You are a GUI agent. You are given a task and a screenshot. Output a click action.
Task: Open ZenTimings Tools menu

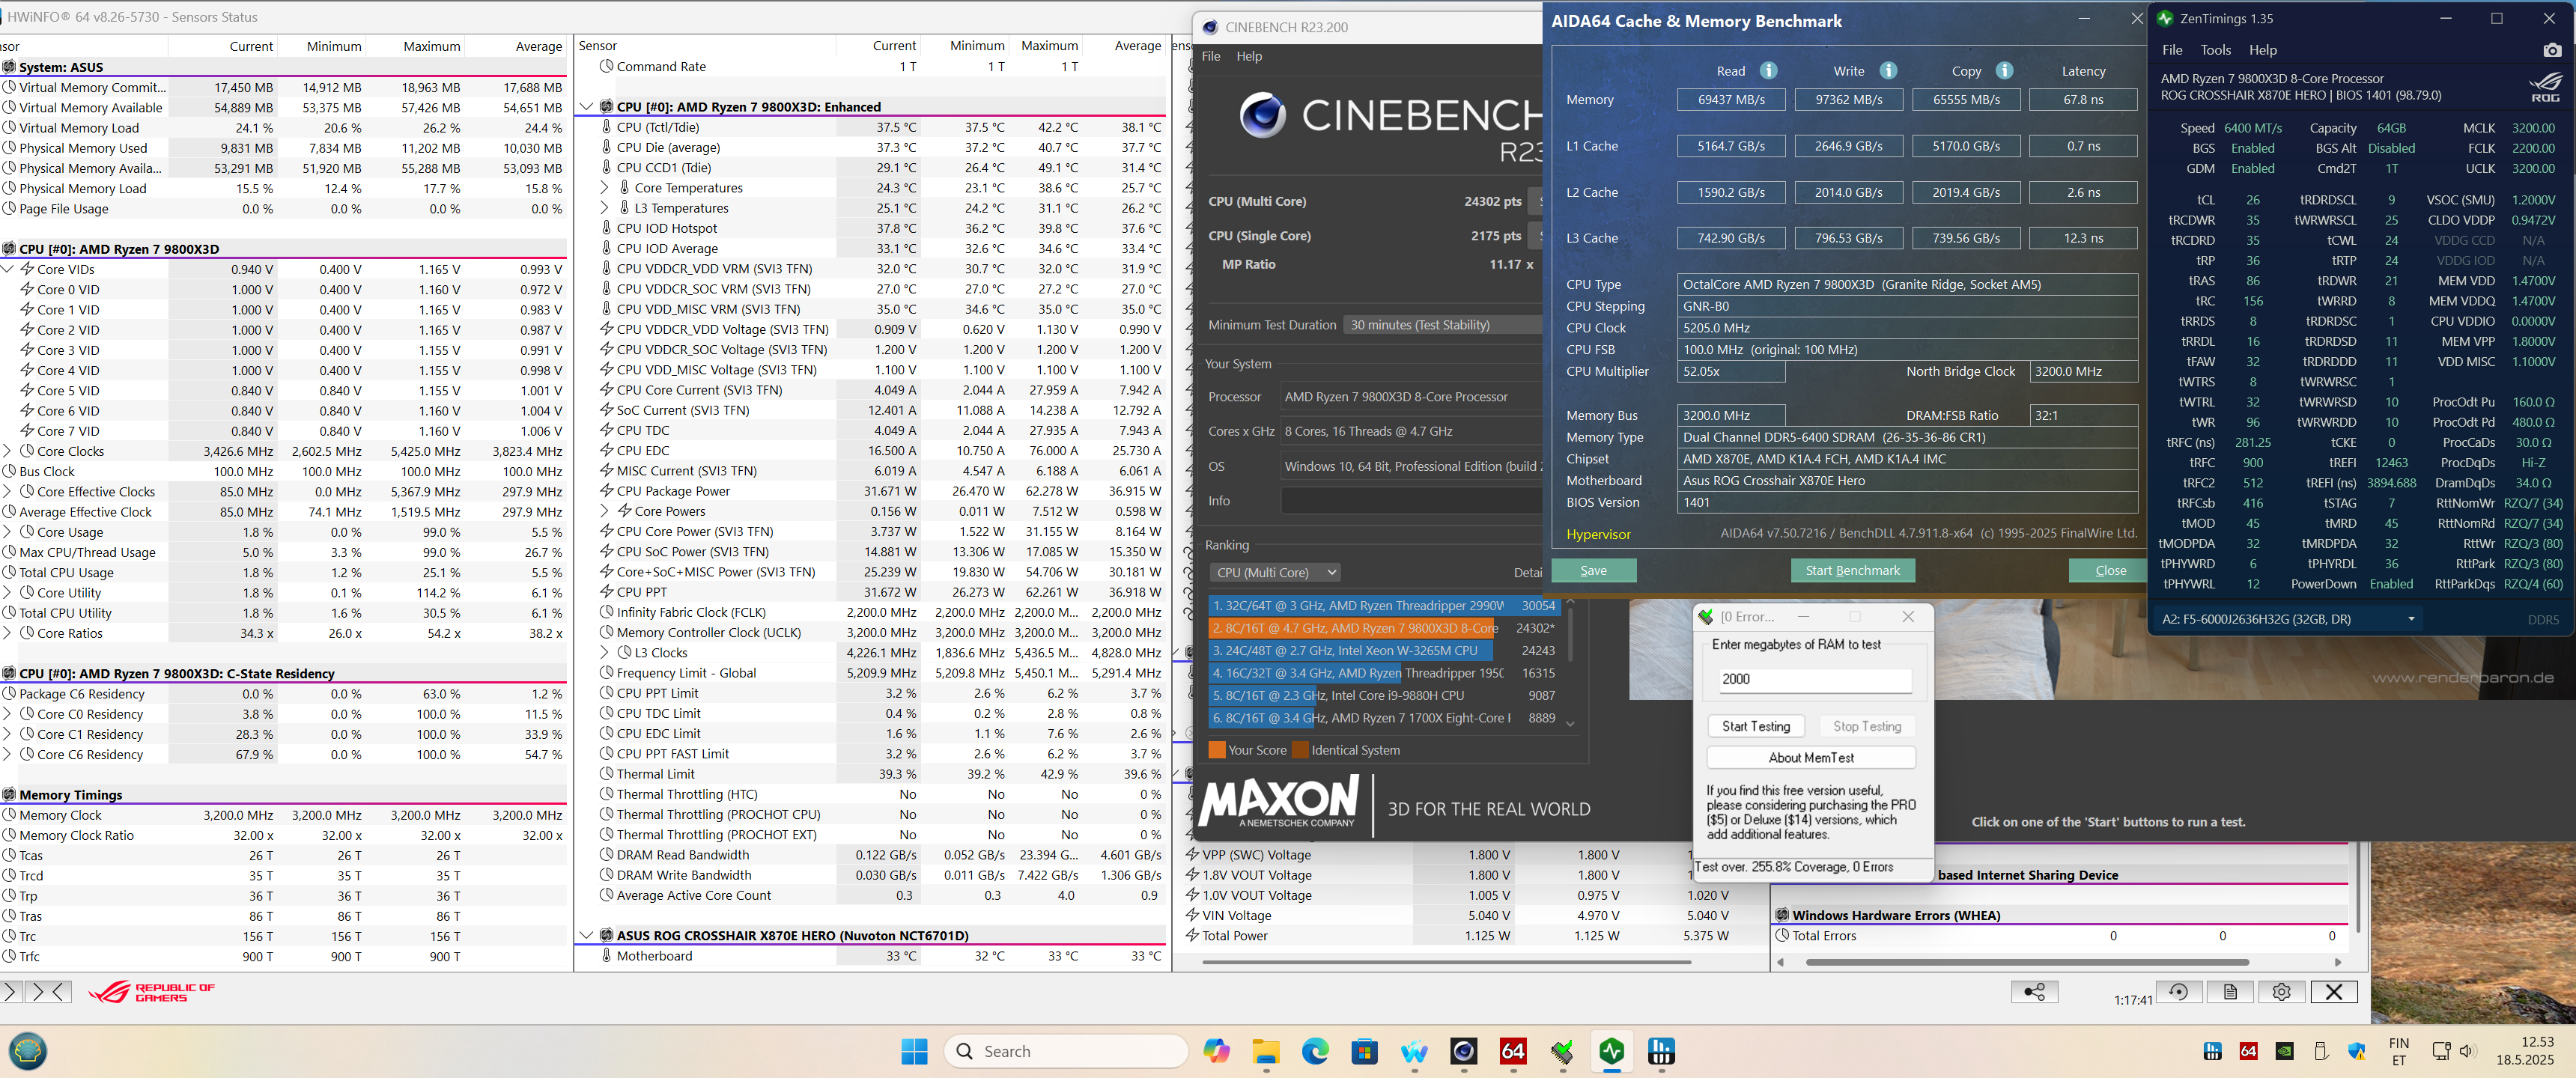point(2216,50)
